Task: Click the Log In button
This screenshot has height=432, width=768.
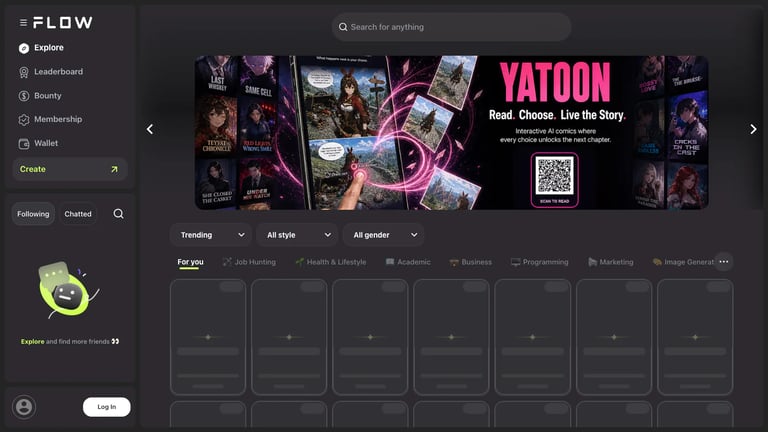Action: coord(107,407)
